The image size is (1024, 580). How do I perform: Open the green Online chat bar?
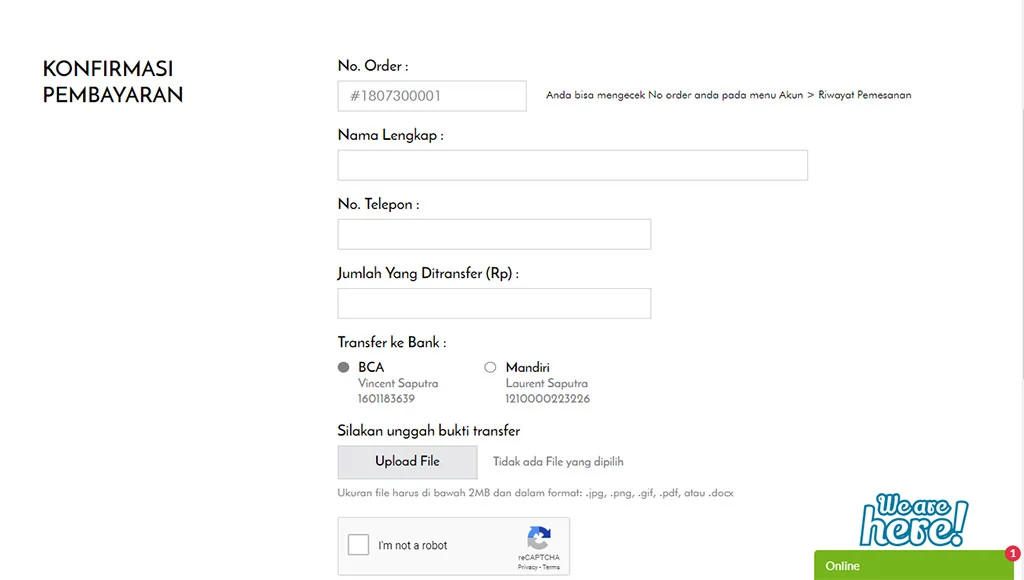coord(910,566)
